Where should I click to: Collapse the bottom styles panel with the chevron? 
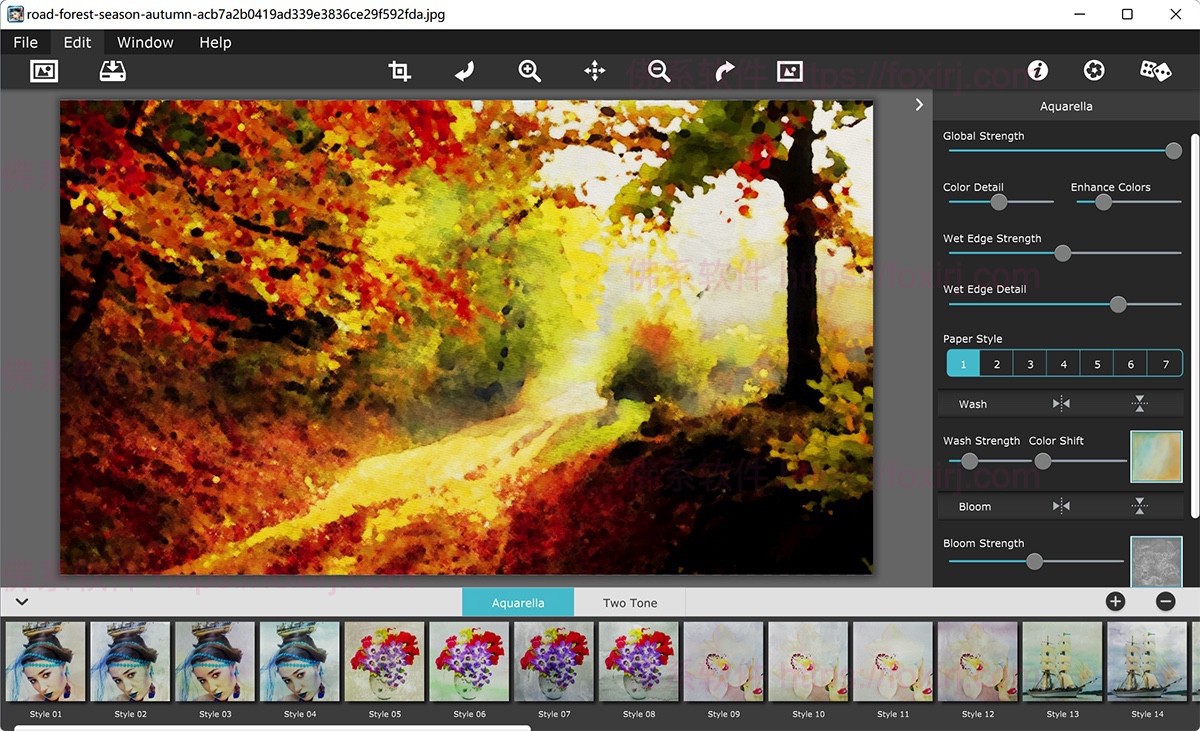coord(21,601)
